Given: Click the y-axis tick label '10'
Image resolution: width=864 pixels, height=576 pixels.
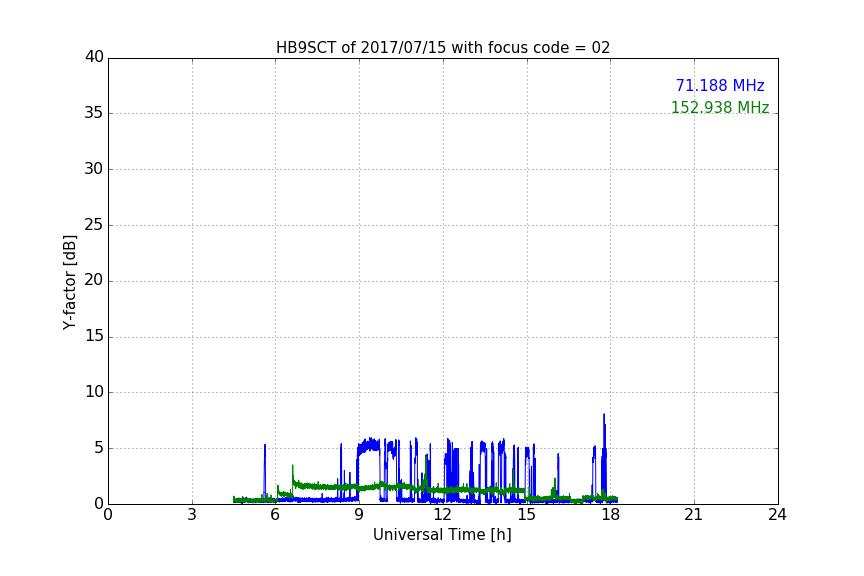Looking at the screenshot, I should 94,392.
